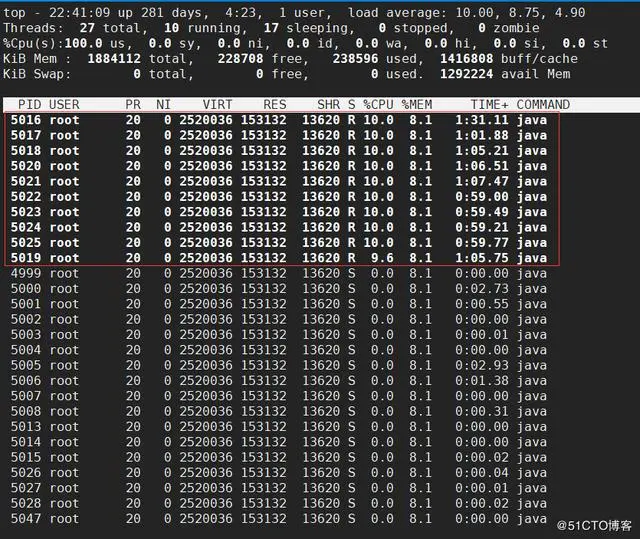Click thread PID 5026
The image size is (640, 539).
26,472
